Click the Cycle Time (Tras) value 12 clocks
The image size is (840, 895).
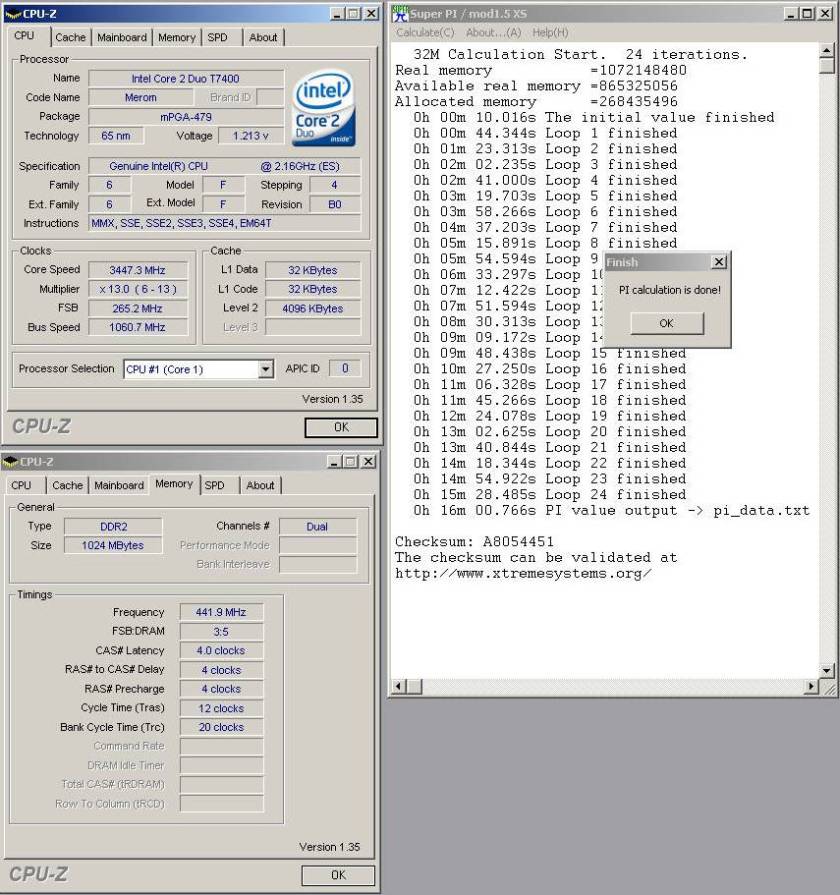pos(221,708)
